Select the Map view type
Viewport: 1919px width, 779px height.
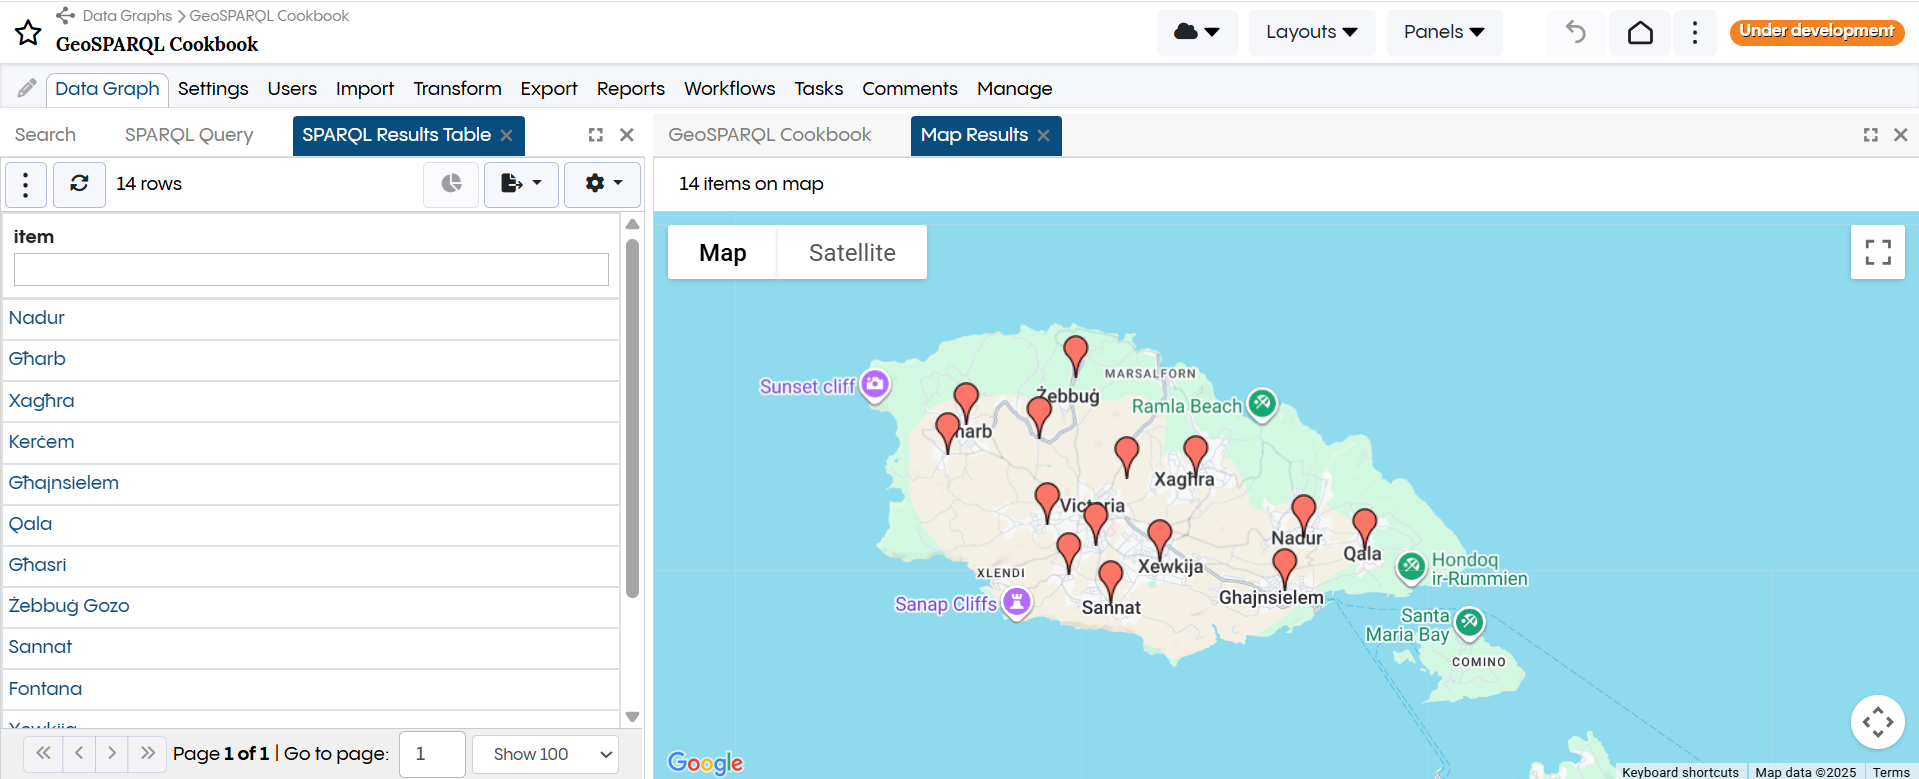click(722, 253)
